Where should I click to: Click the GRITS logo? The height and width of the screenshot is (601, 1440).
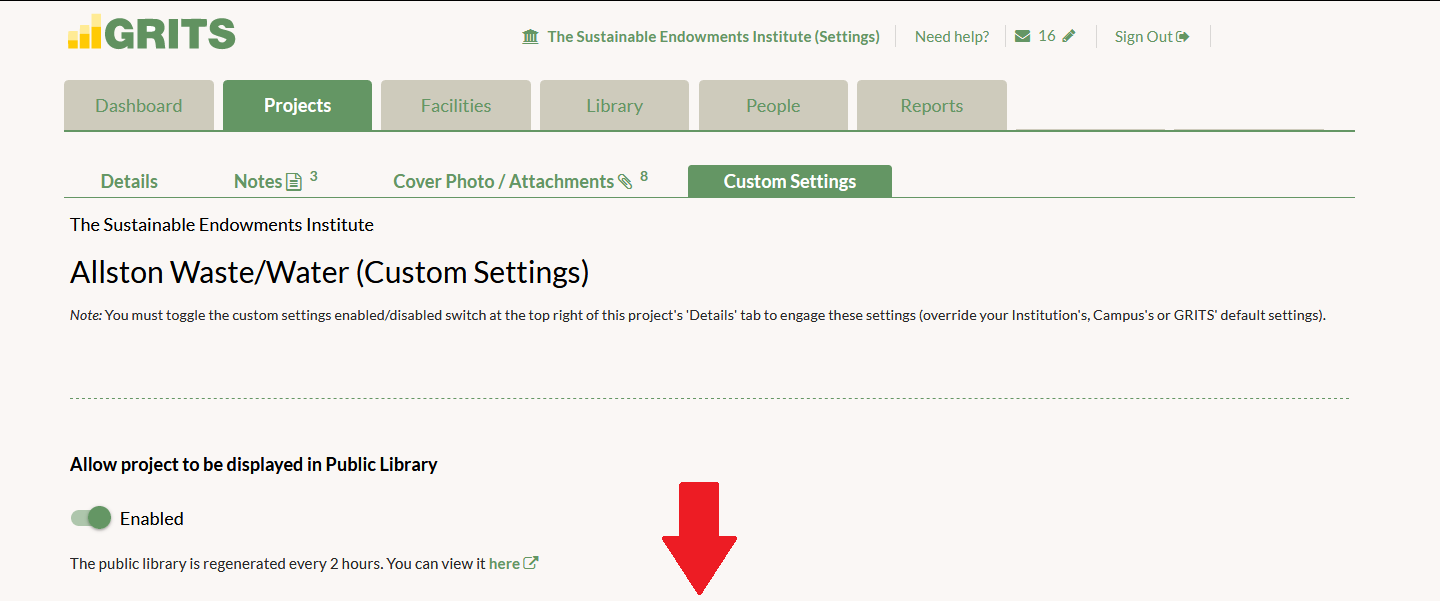152,33
